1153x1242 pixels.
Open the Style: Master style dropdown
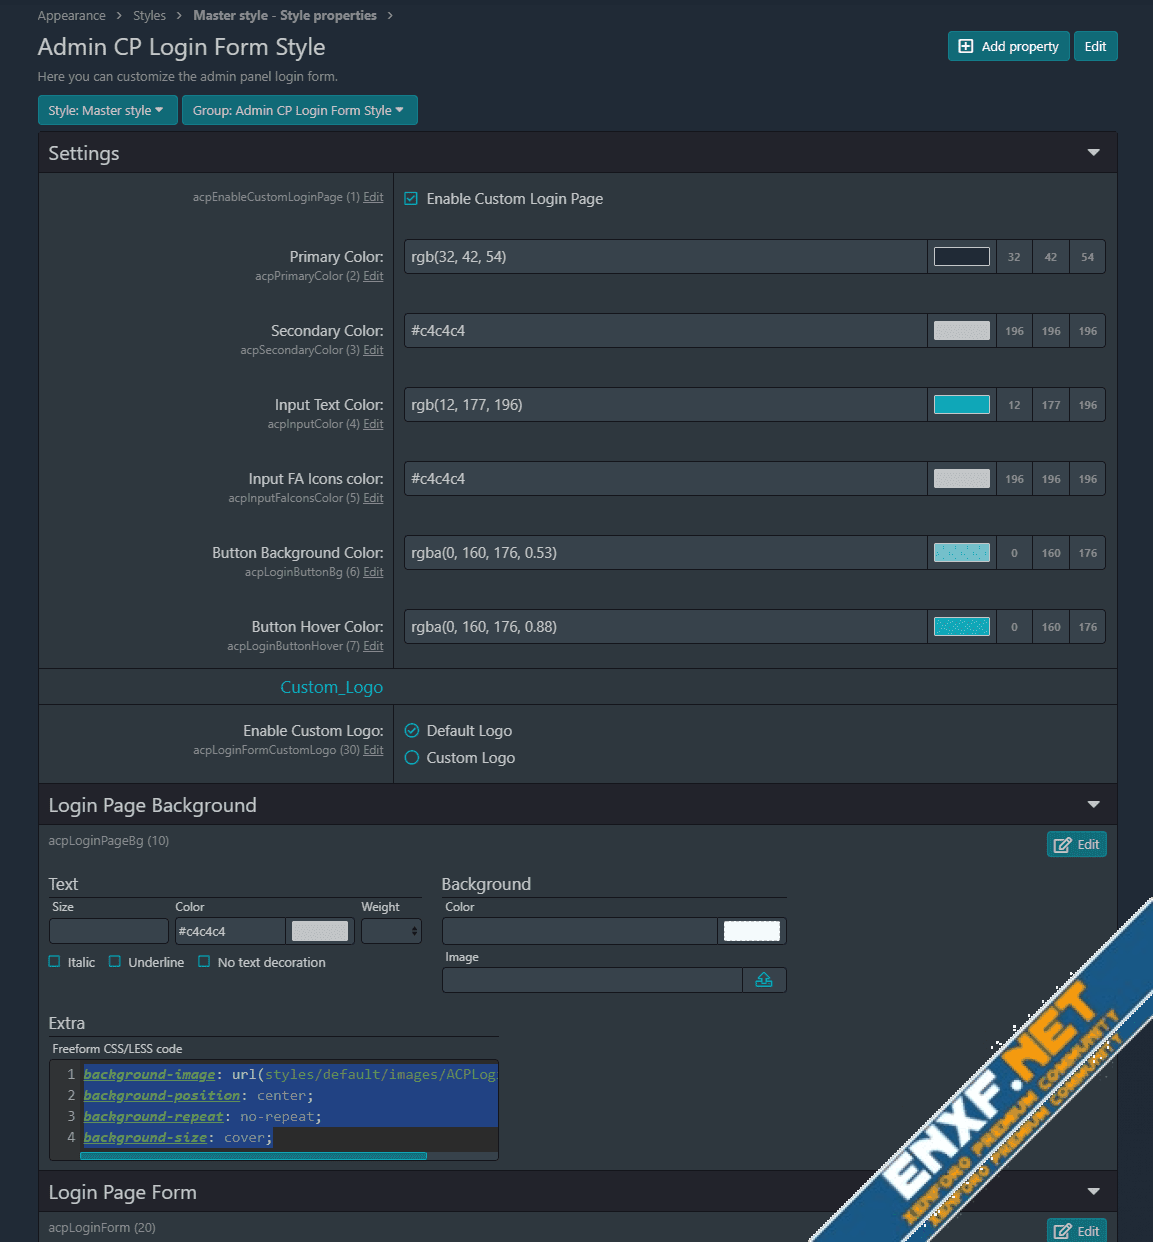[x=107, y=110]
